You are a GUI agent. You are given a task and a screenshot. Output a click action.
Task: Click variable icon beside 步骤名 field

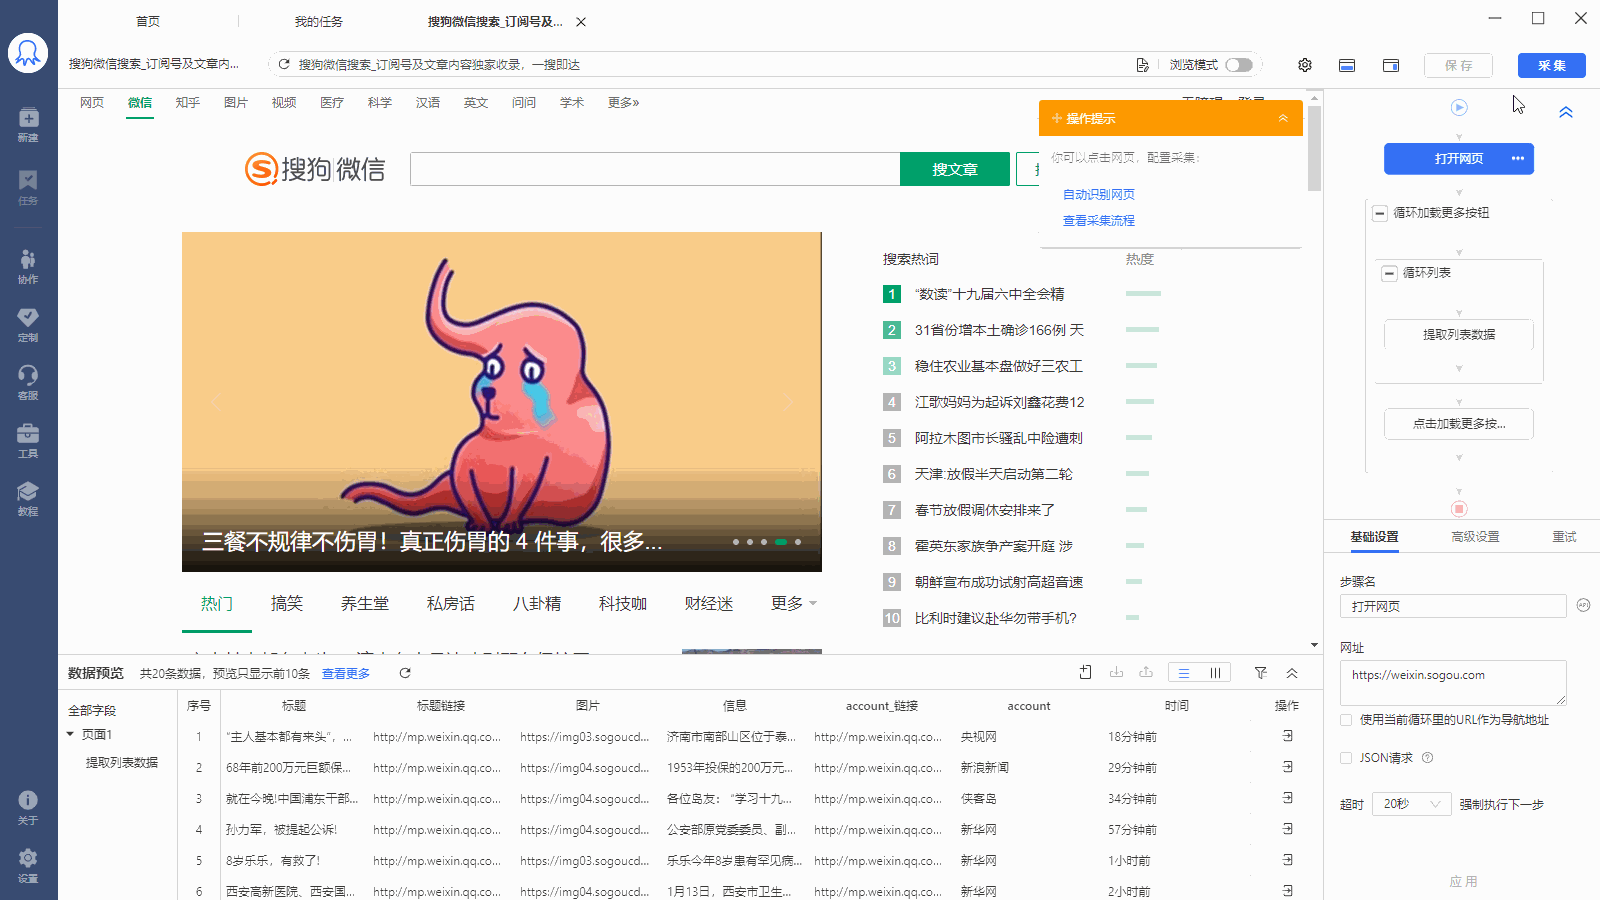(1583, 605)
